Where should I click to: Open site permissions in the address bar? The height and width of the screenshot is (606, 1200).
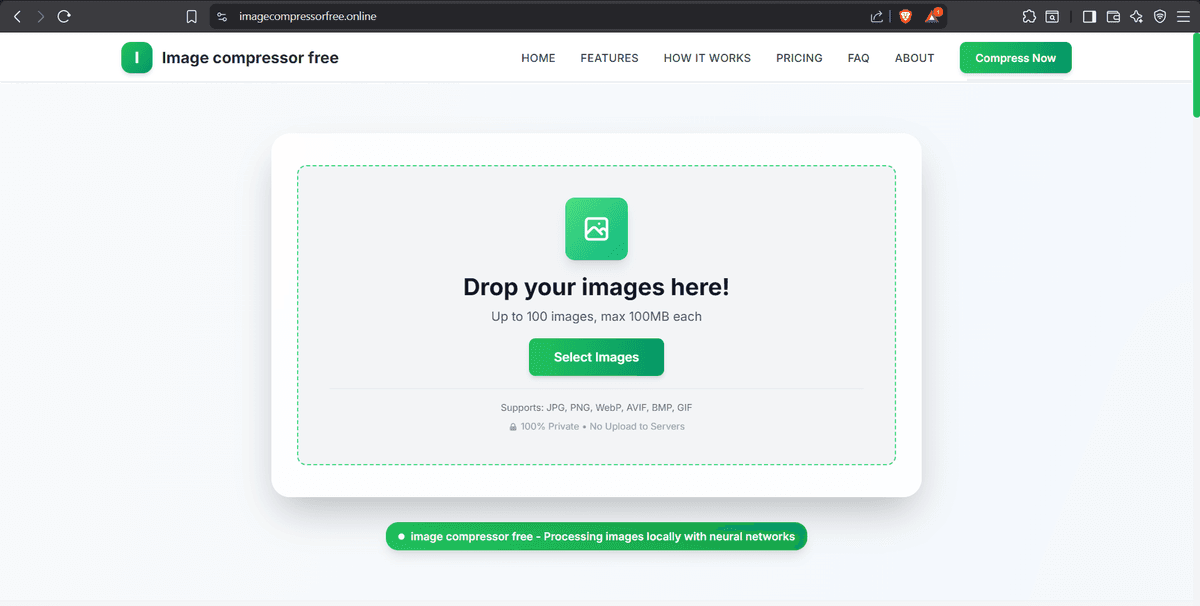pyautogui.click(x=219, y=16)
